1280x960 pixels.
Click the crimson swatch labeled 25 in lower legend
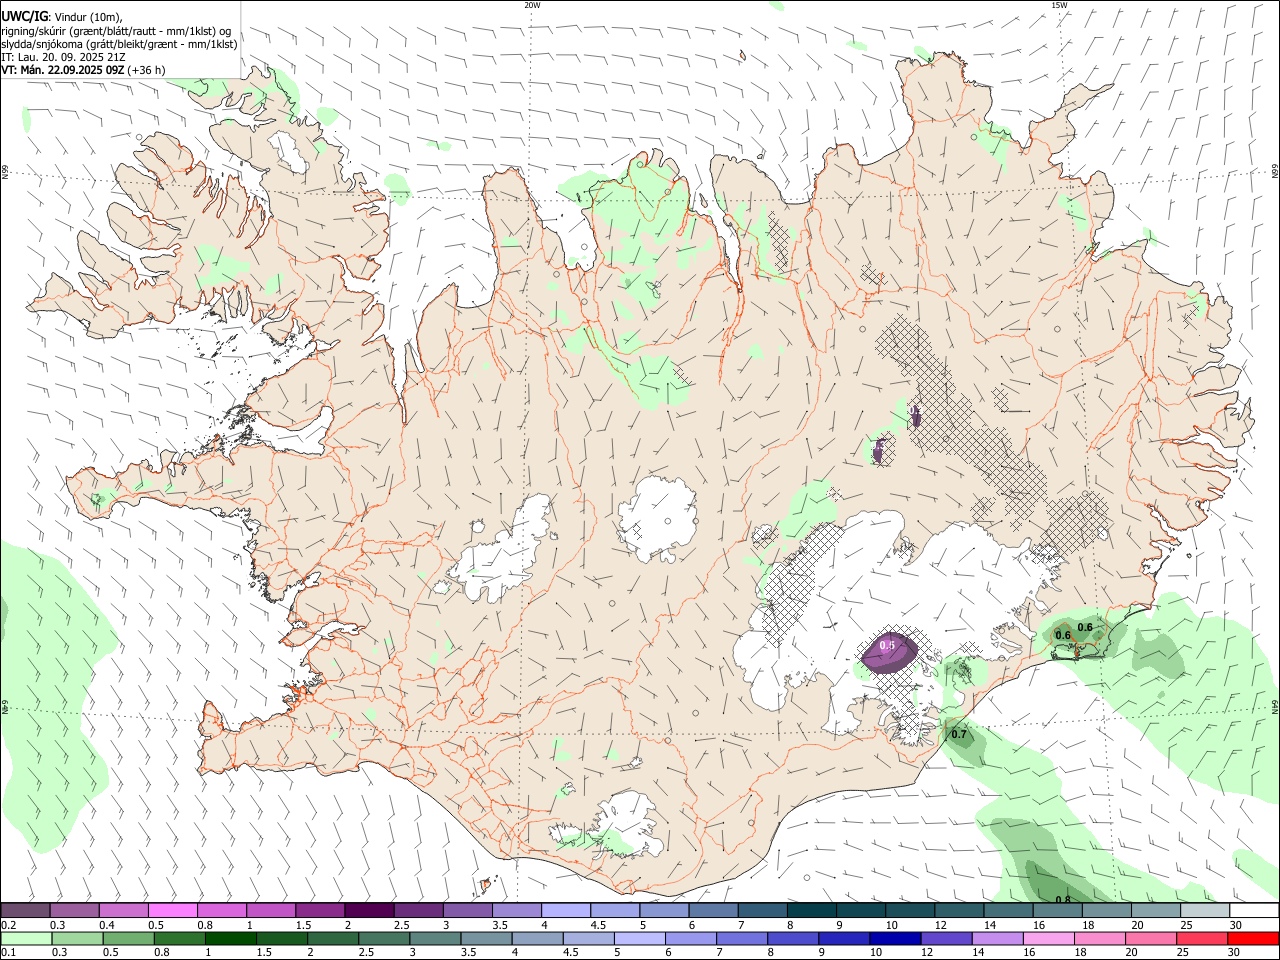(1200, 938)
